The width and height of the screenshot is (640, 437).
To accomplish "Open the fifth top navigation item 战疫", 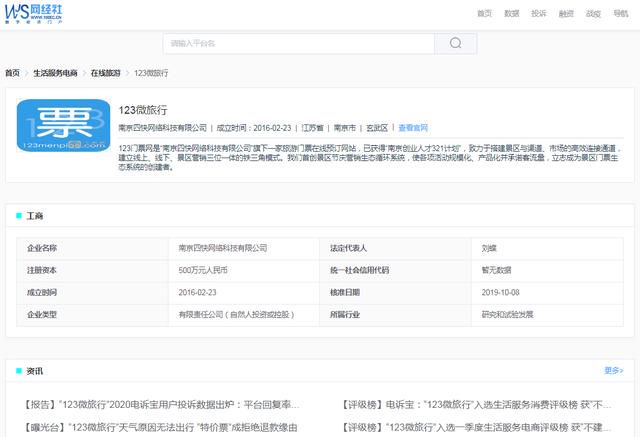I will click(593, 13).
